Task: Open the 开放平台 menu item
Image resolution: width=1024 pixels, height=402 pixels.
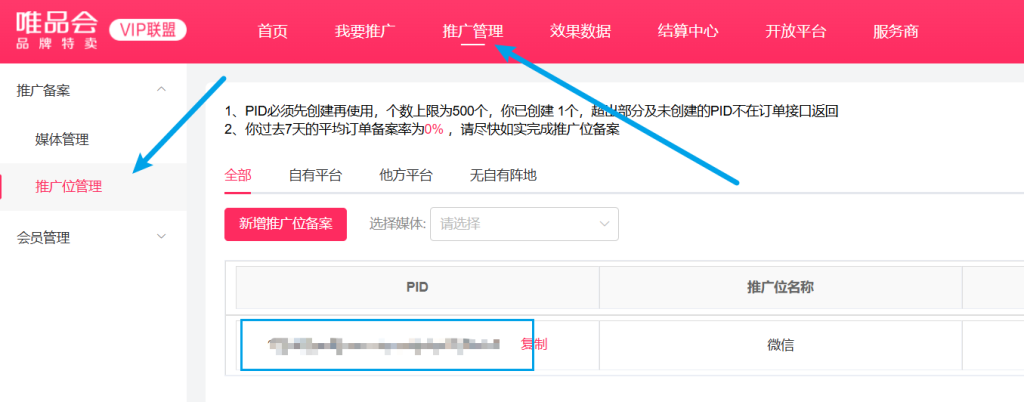Action: (795, 31)
